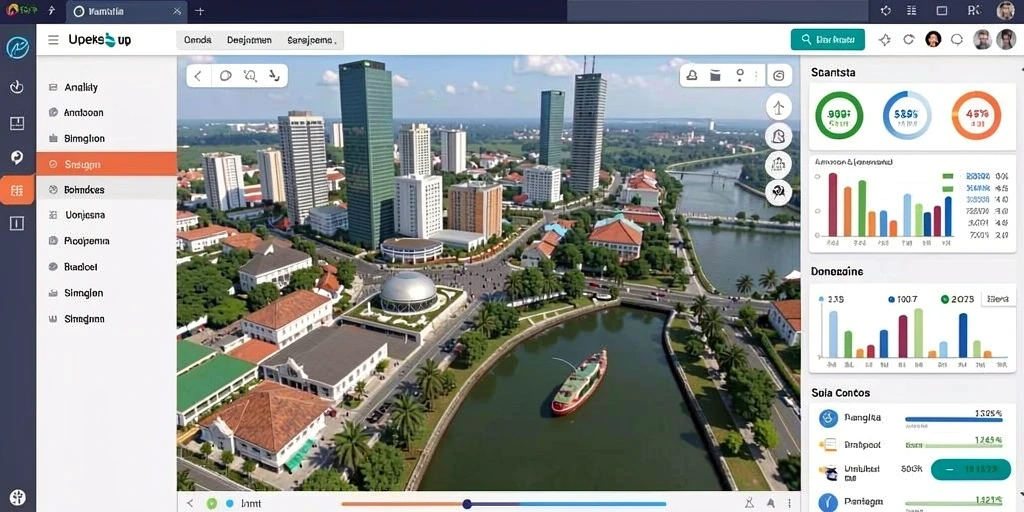The height and width of the screenshot is (512, 1024).
Task: Click the lowest round button in the map's vertical stack
Action: pyautogui.click(x=778, y=193)
